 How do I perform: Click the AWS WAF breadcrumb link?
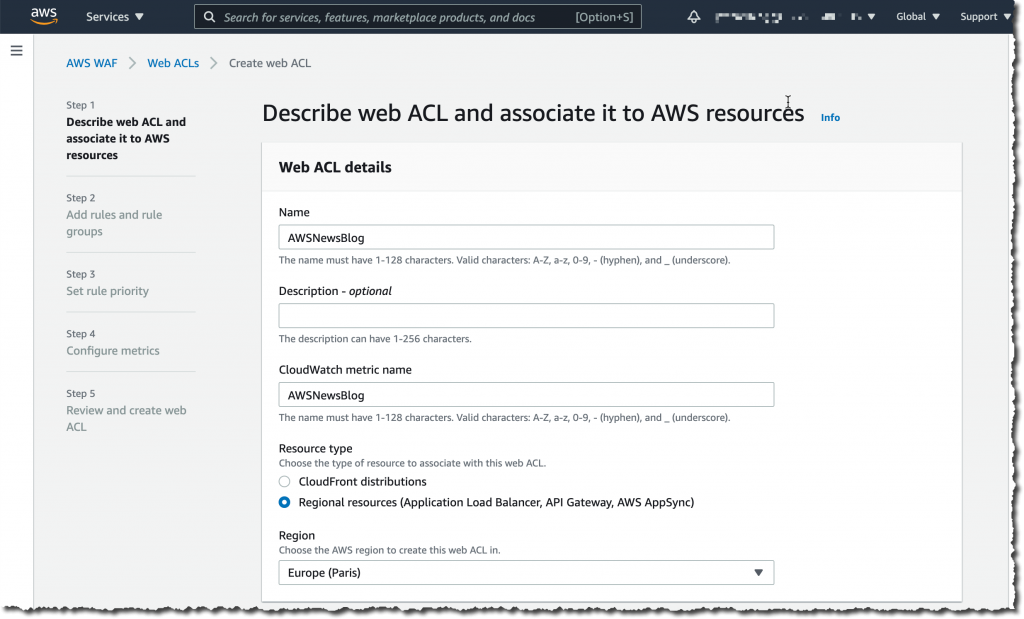(91, 62)
